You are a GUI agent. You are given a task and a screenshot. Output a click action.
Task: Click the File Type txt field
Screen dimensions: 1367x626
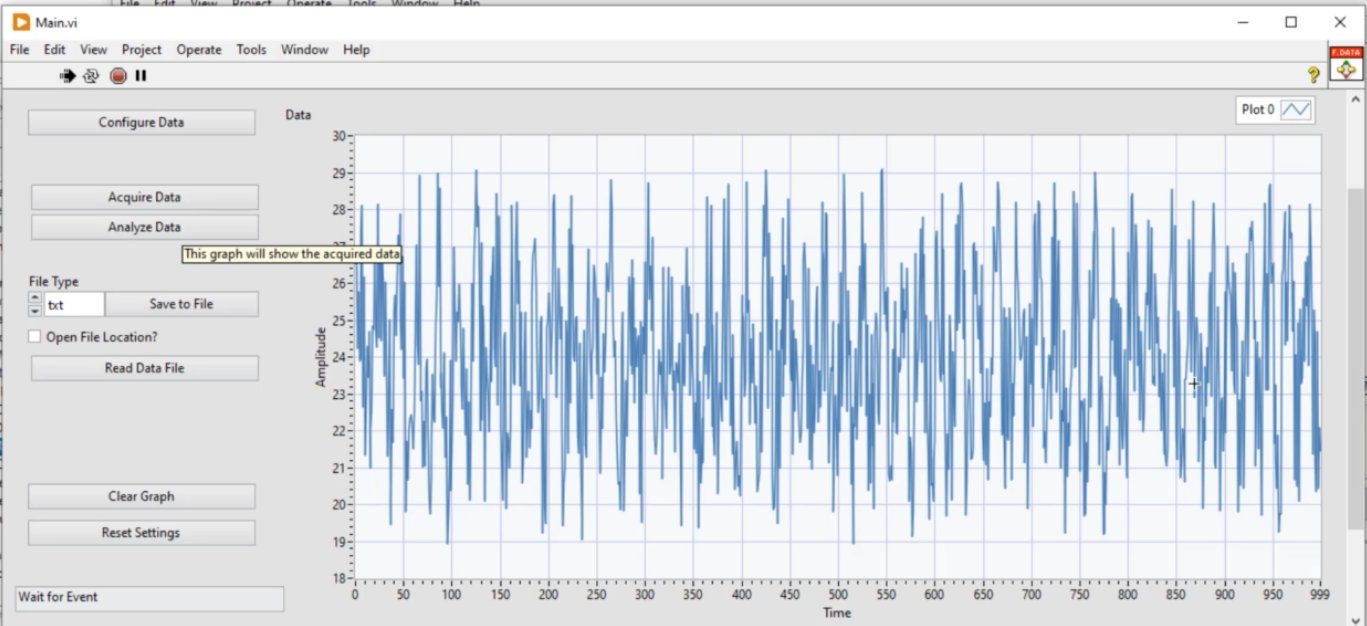point(74,305)
